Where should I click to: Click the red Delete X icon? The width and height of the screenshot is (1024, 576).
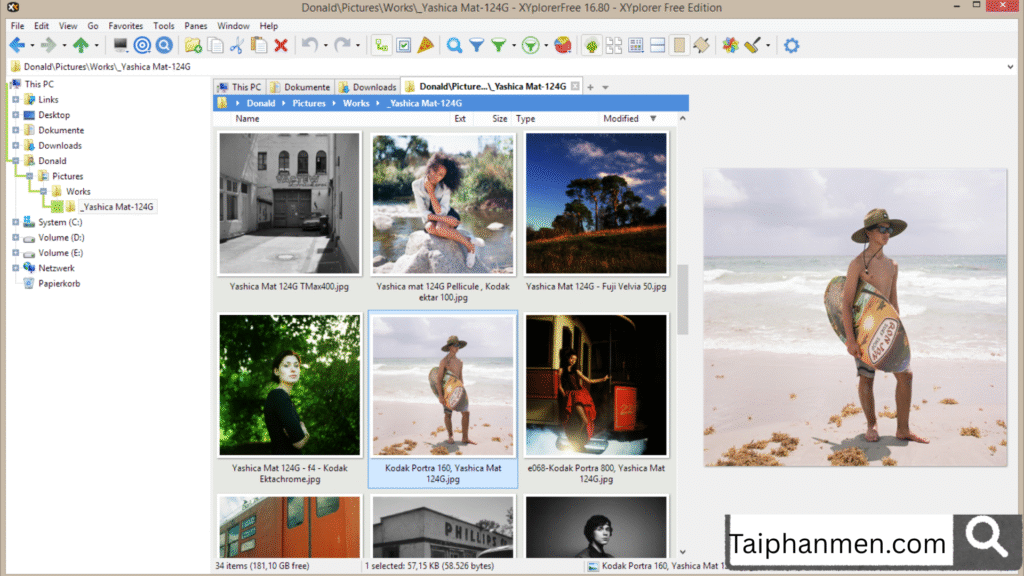click(x=281, y=45)
